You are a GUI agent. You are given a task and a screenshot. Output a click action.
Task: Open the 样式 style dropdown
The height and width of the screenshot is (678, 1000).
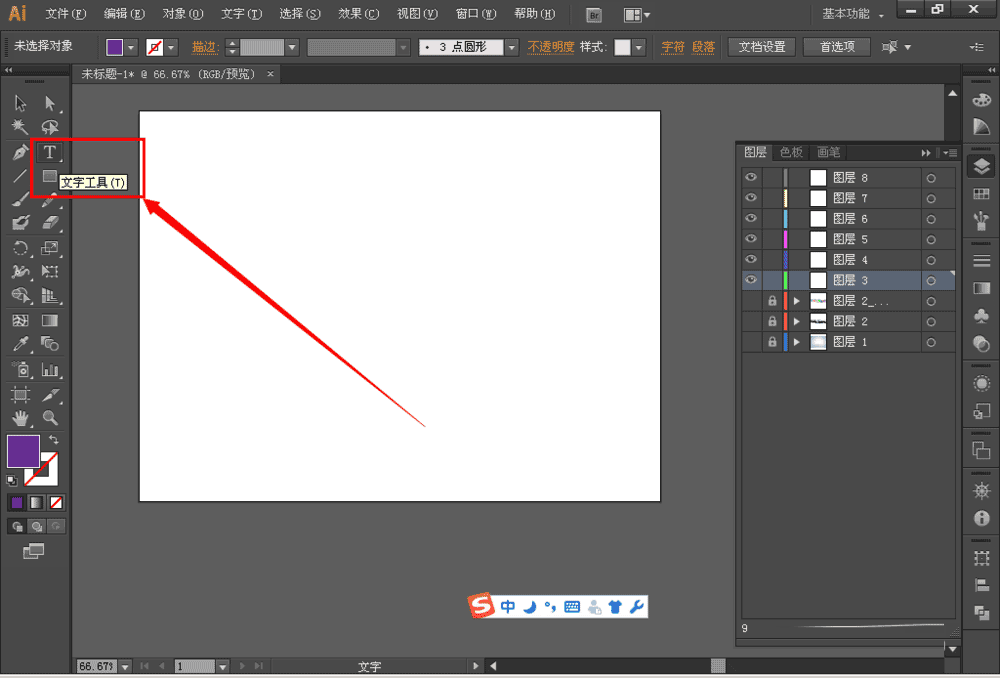point(638,47)
